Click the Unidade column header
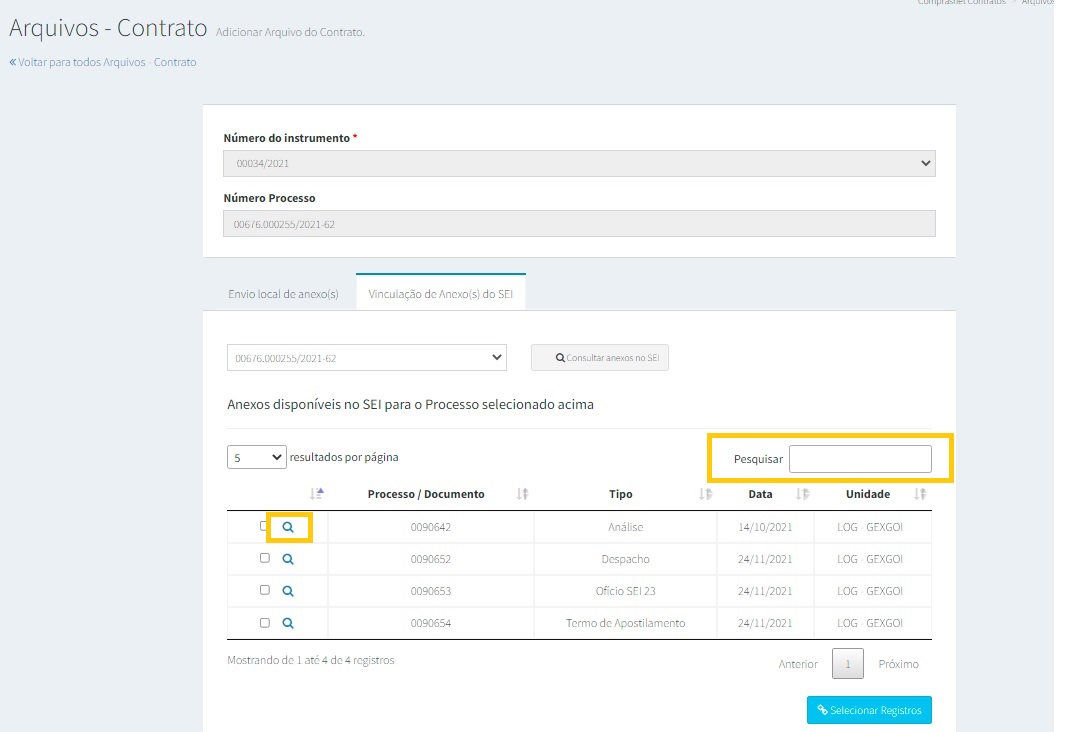The width and height of the screenshot is (1066, 732). pos(867,494)
